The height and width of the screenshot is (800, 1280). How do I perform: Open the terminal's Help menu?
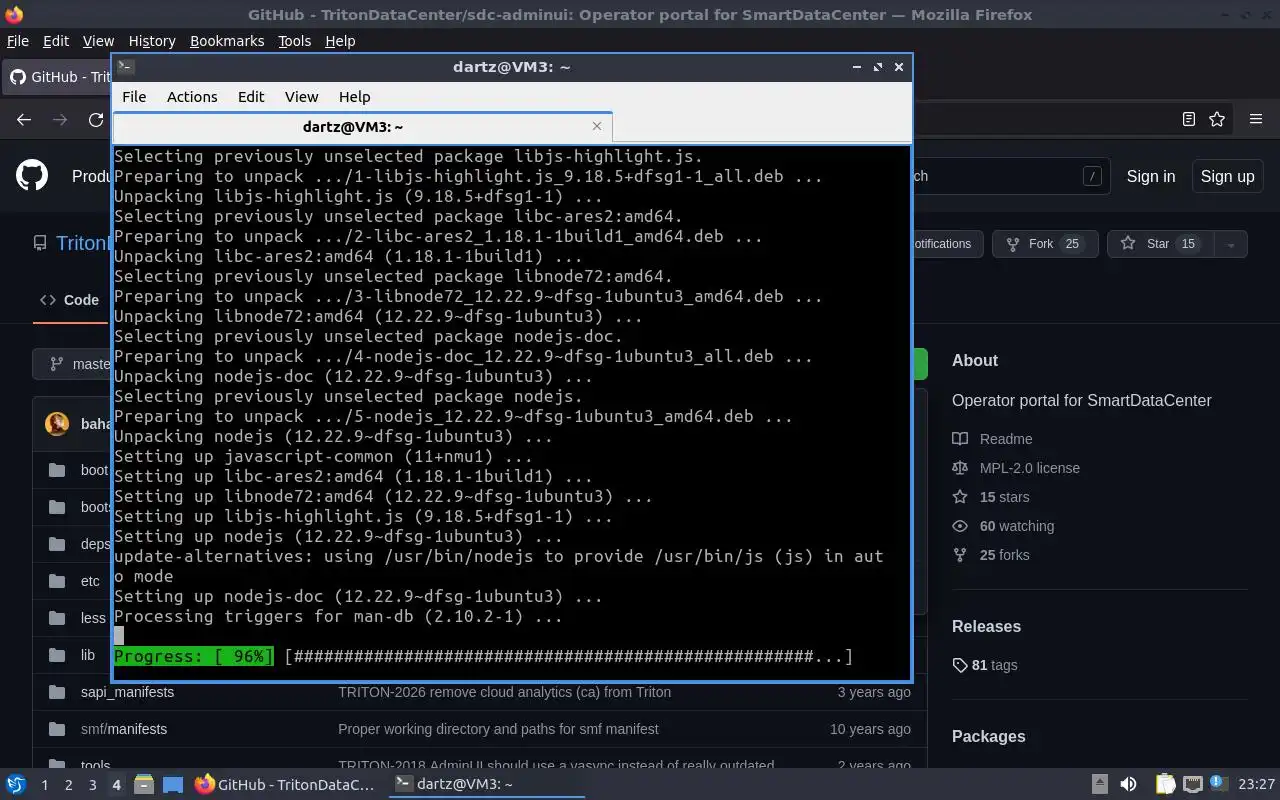point(354,97)
